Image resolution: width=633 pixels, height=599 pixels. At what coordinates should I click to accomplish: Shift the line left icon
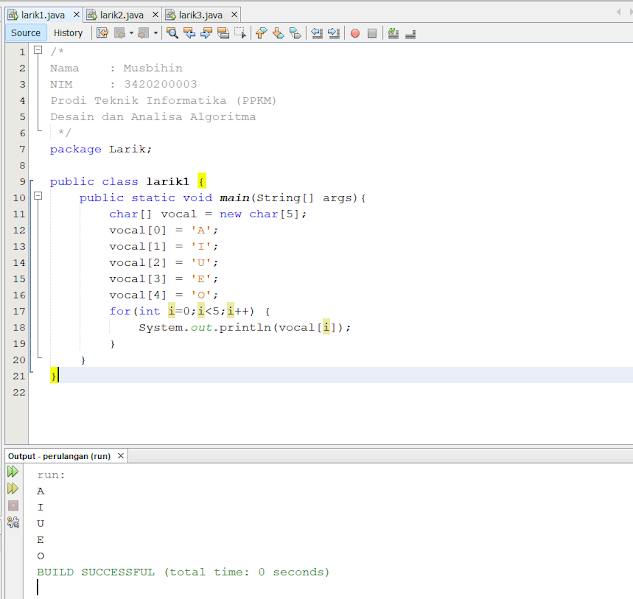(x=317, y=33)
